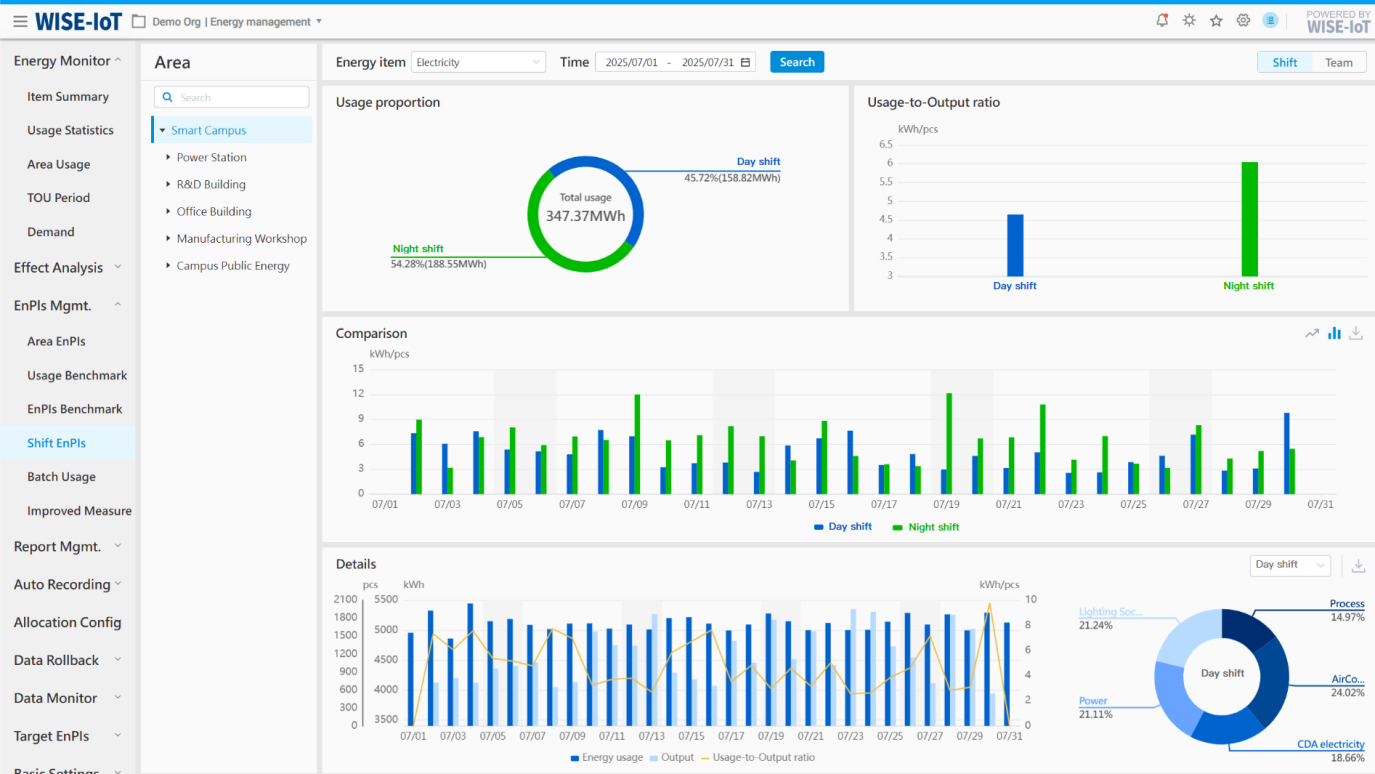The height and width of the screenshot is (774, 1375).
Task: Select the Shift toggle option
Action: (x=1284, y=62)
